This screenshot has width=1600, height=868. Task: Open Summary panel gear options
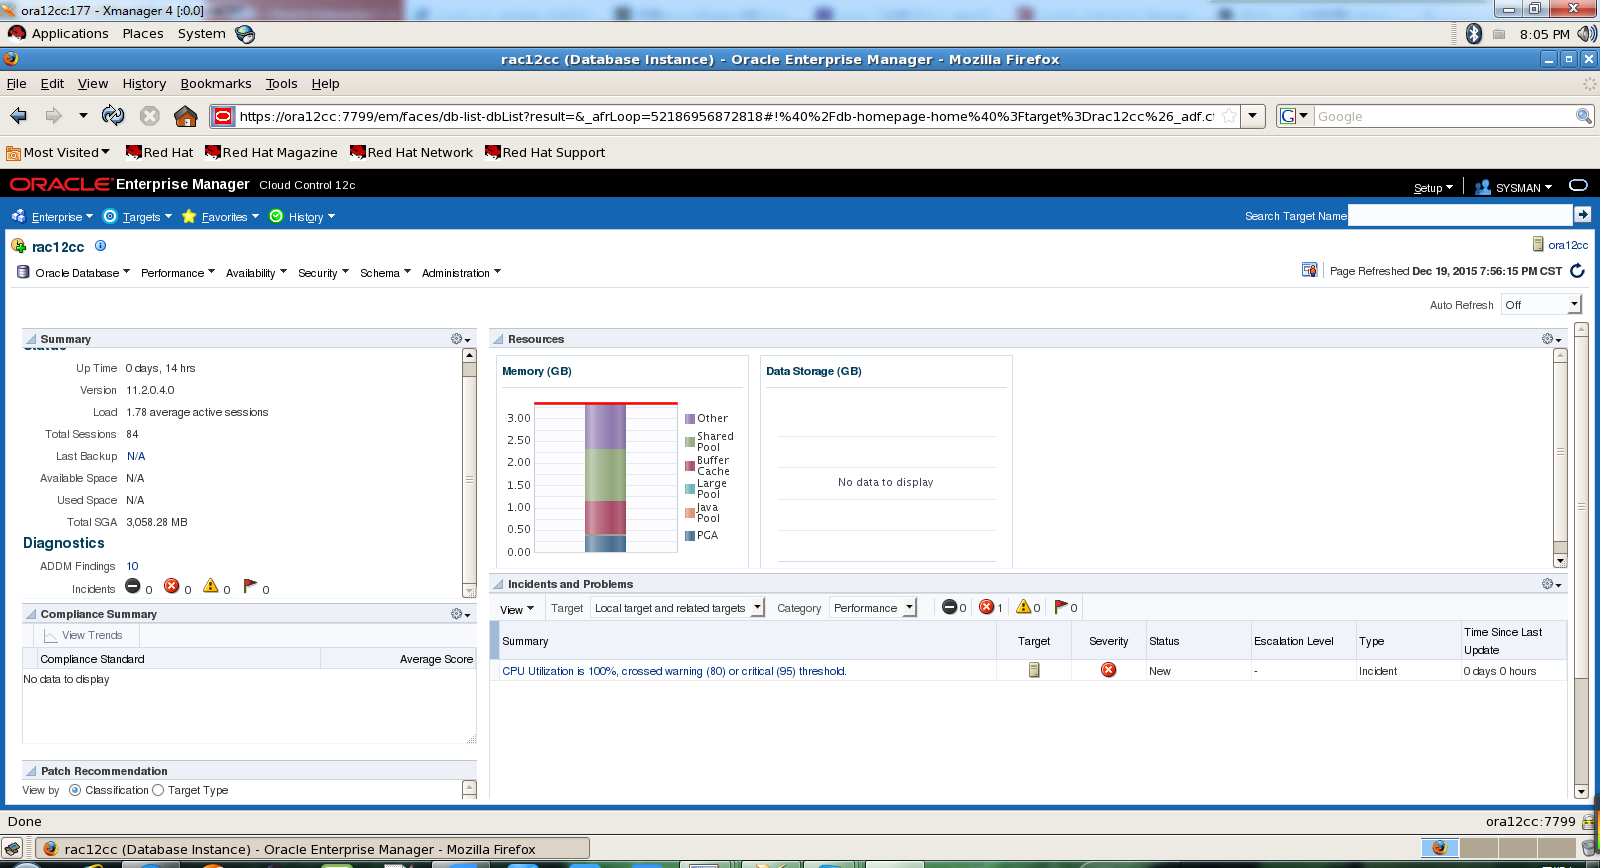460,339
